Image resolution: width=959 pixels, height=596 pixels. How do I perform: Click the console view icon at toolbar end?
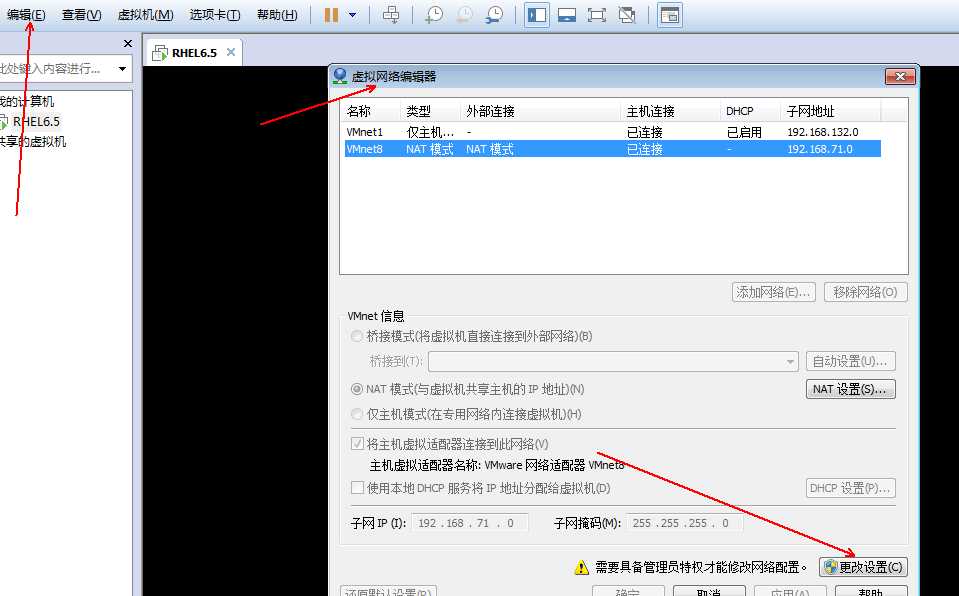(670, 15)
